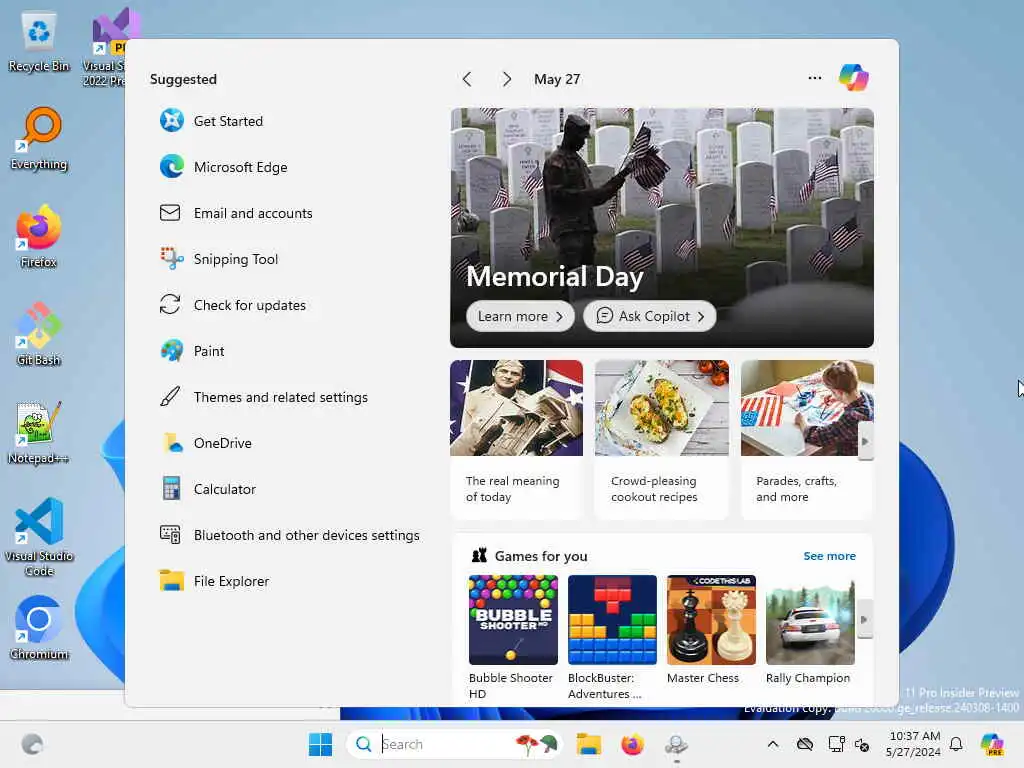Click the May 27 date label
Screen dimensions: 1024x768
coord(557,79)
